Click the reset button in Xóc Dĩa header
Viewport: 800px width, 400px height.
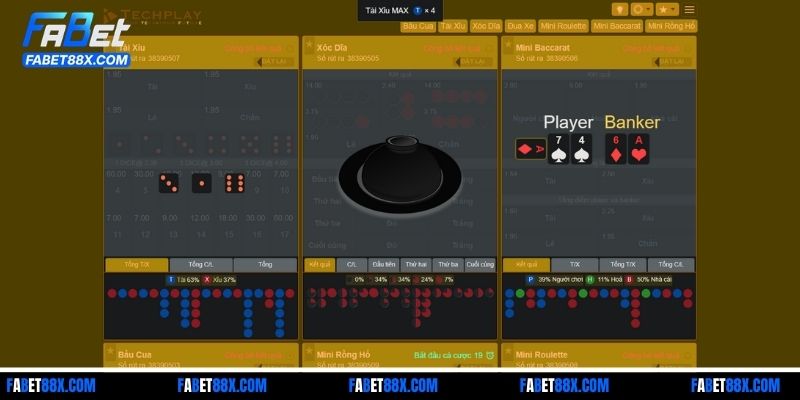point(474,62)
